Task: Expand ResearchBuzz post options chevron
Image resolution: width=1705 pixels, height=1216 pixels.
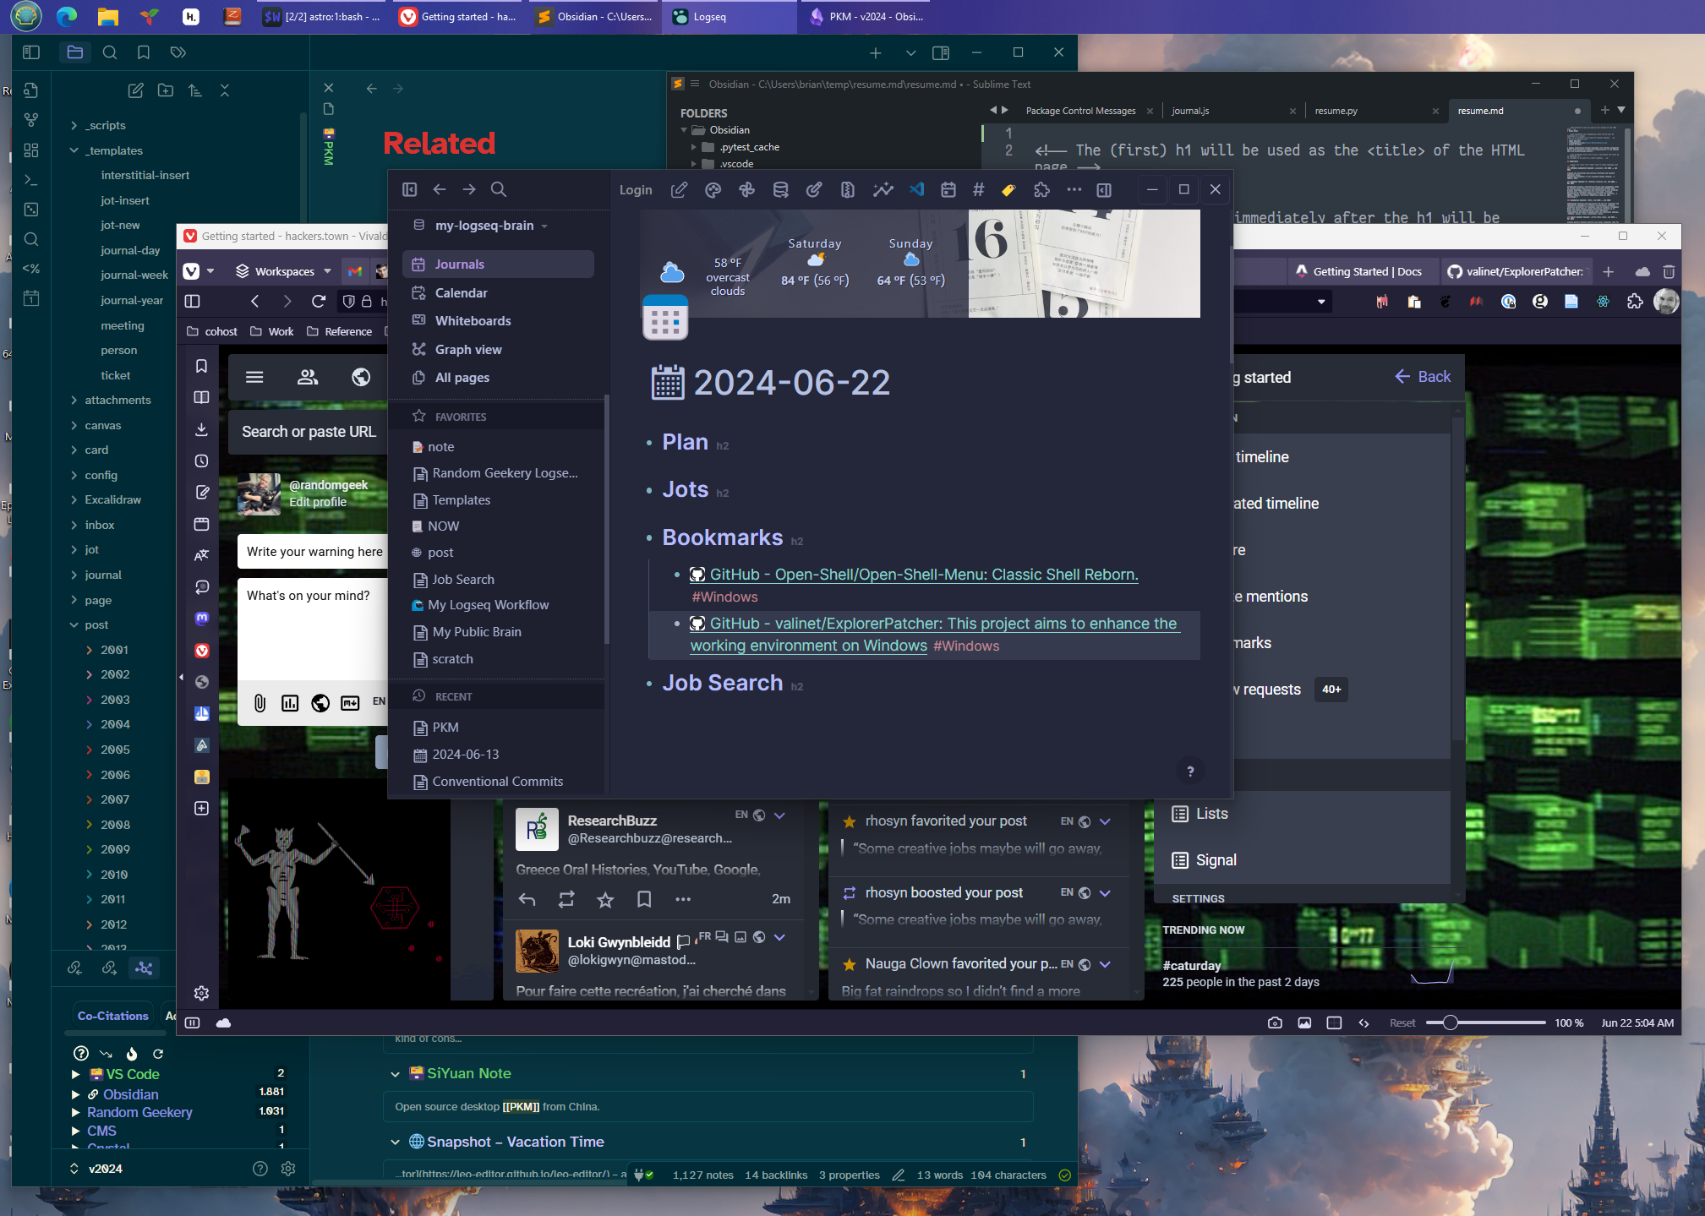Action: click(780, 816)
